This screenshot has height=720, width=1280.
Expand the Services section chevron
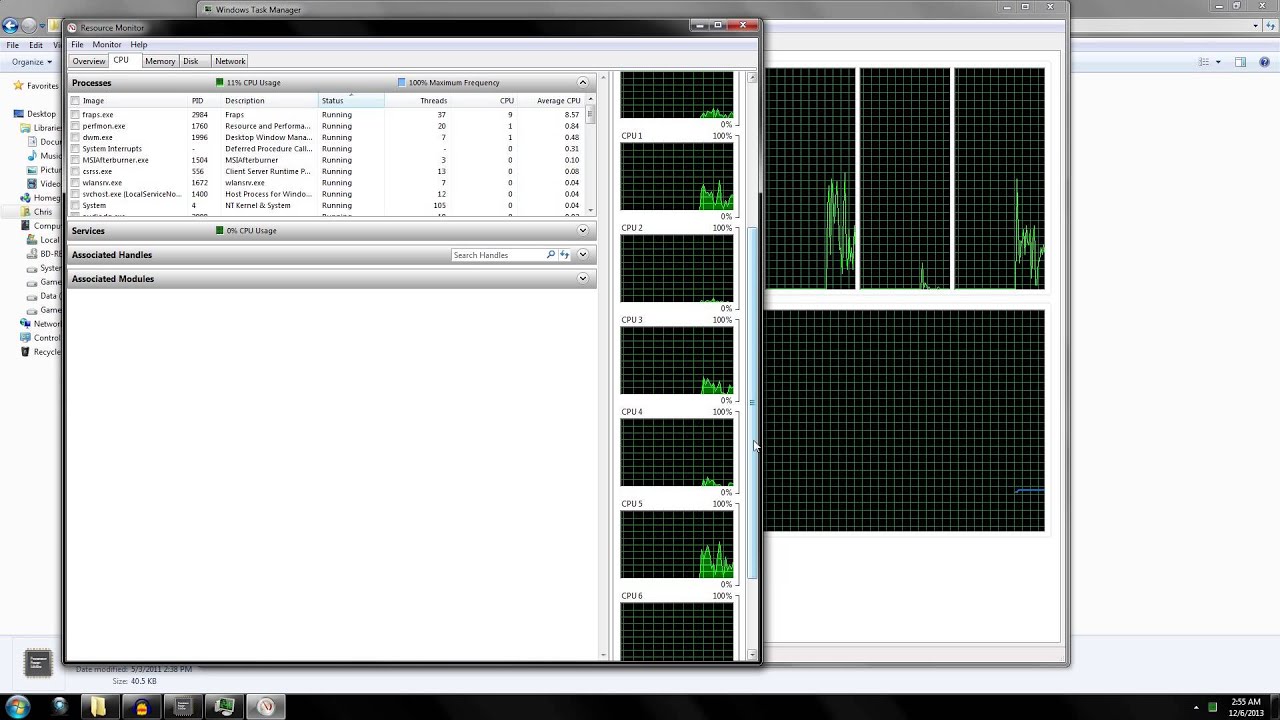pos(583,231)
